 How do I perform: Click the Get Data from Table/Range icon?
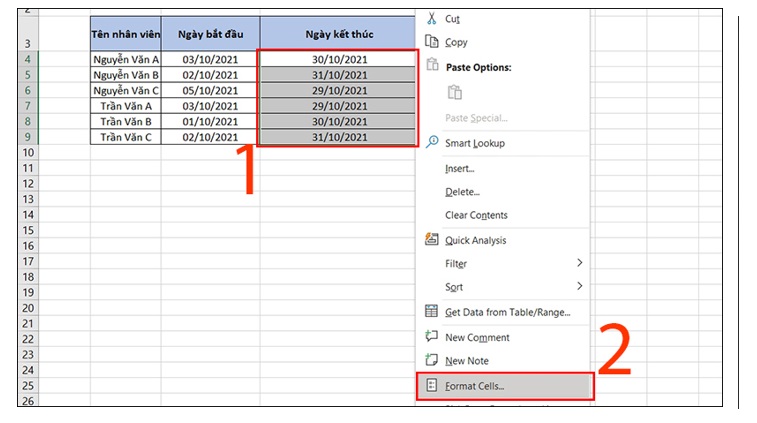pos(432,312)
